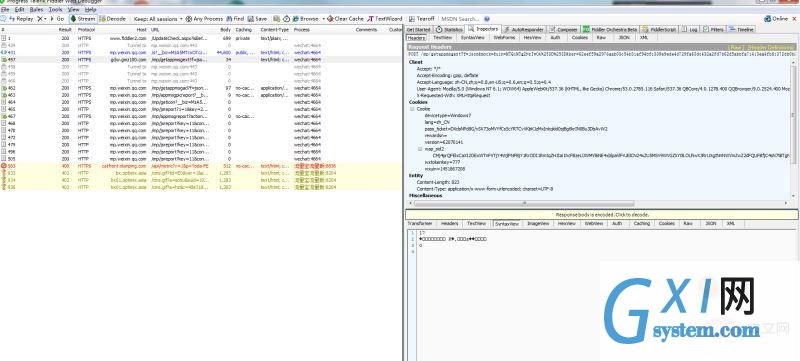Click the comment bubble toolbar icon
800x361 pixels.
coord(3,19)
